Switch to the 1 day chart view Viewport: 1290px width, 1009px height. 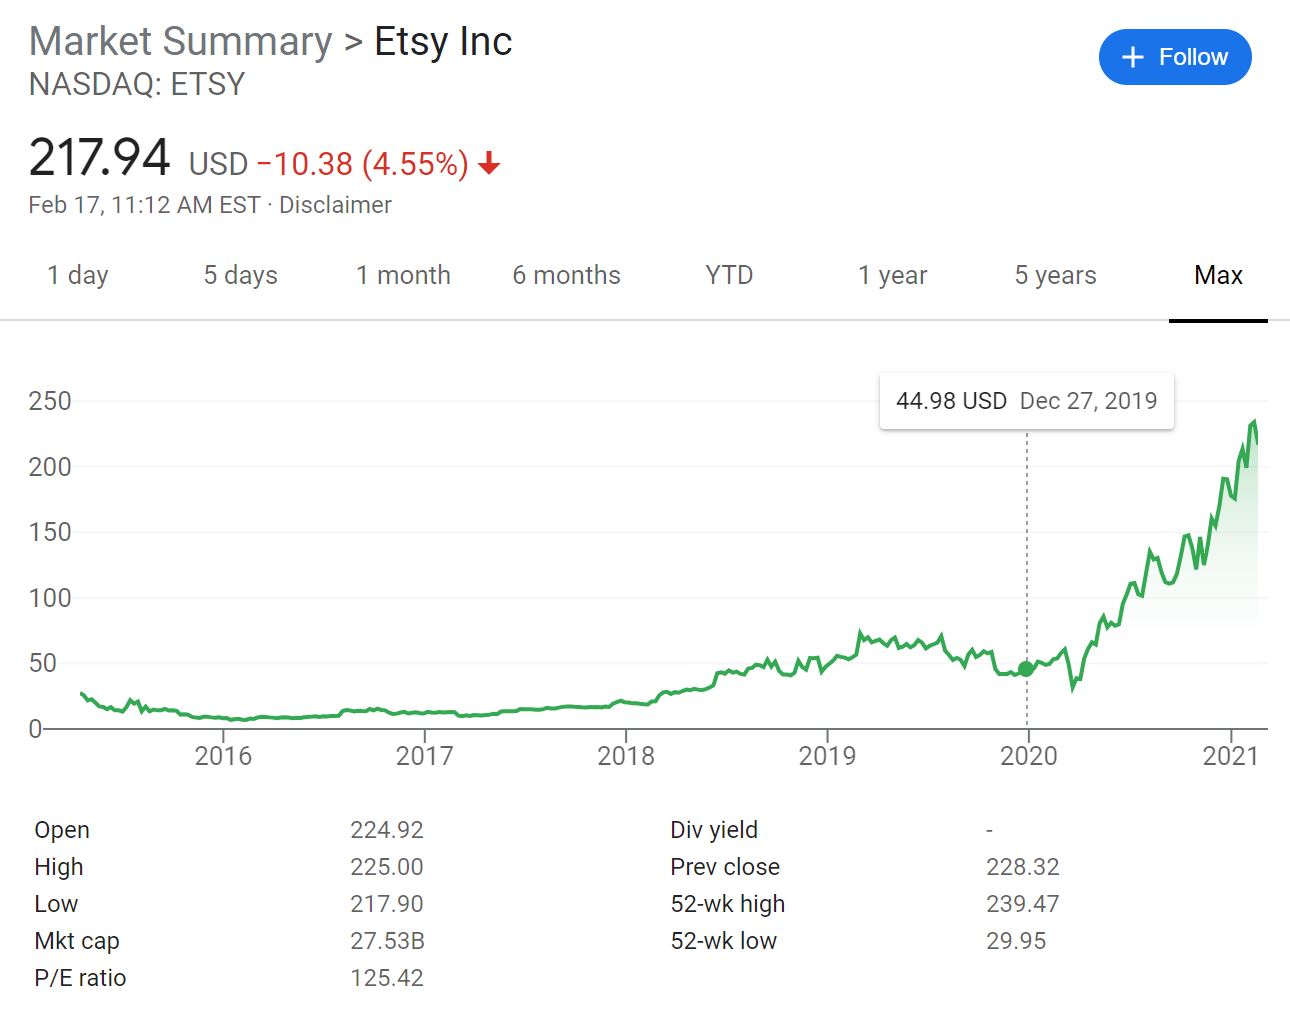pyautogui.click(x=77, y=275)
